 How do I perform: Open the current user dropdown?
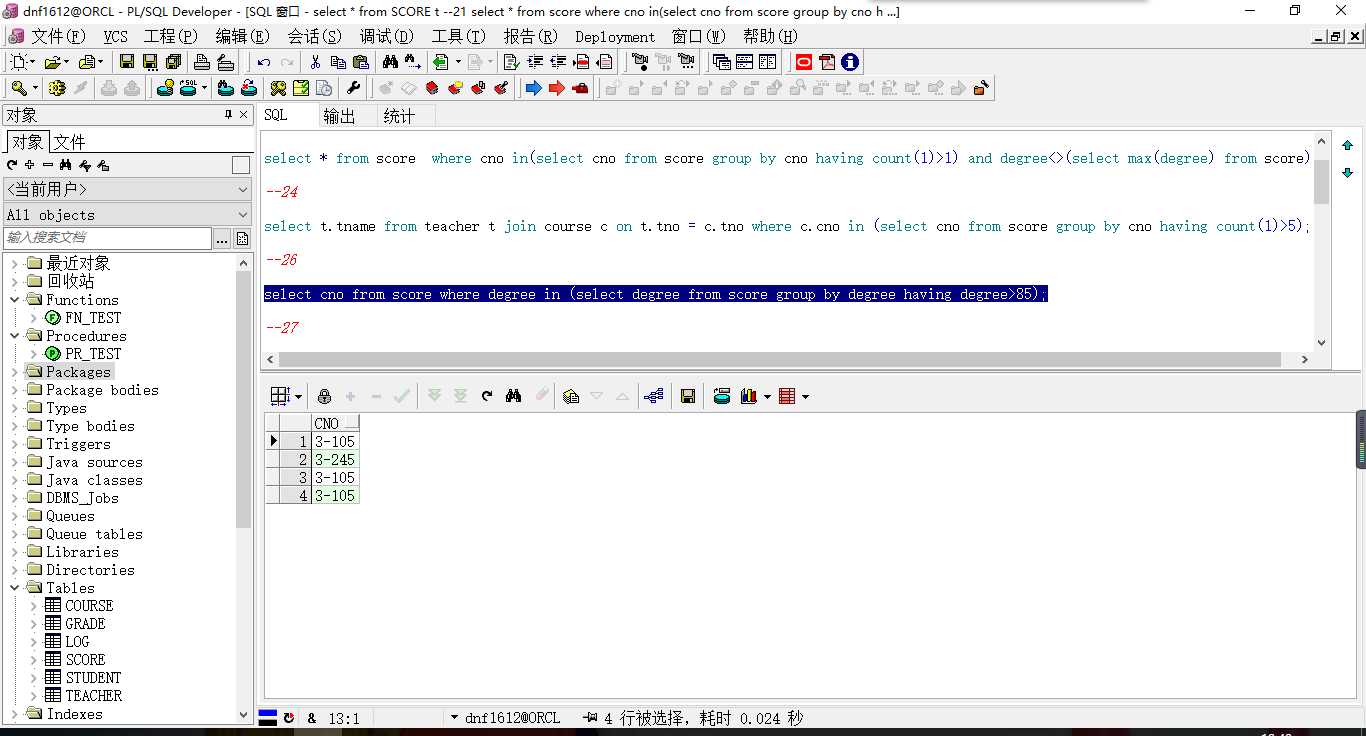127,189
